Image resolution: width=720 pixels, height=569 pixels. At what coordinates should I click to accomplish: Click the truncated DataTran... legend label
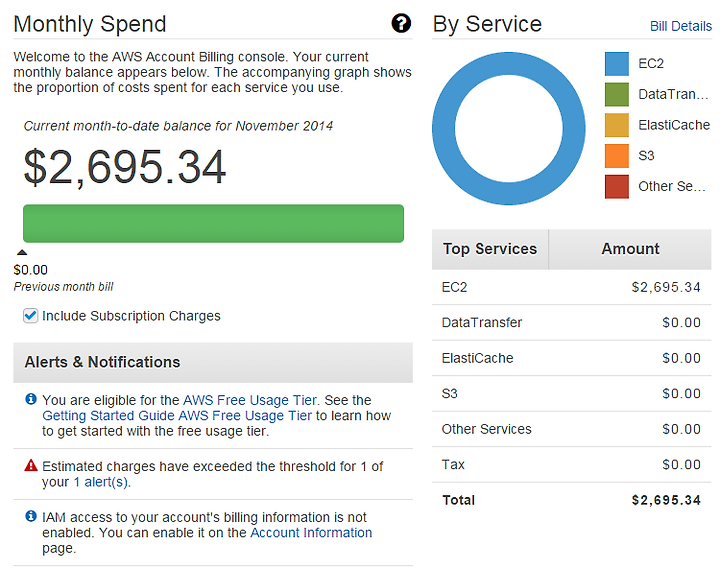(x=673, y=94)
